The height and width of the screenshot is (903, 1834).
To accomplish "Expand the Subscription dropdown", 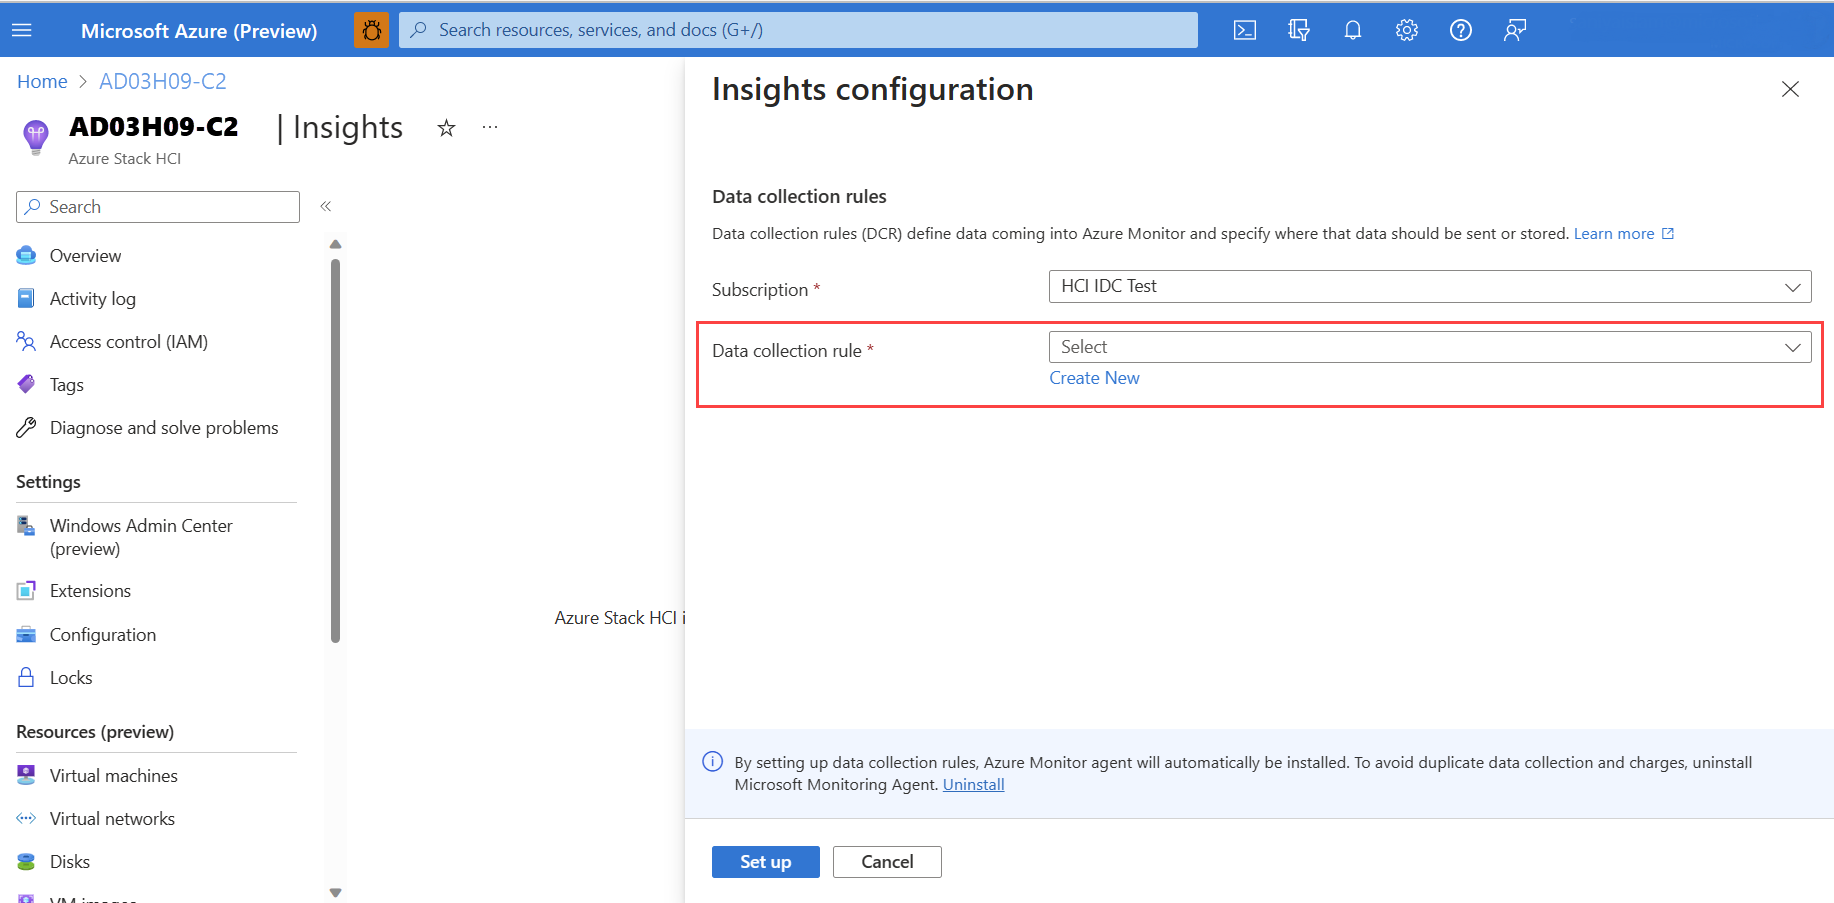I will [x=1429, y=286].
